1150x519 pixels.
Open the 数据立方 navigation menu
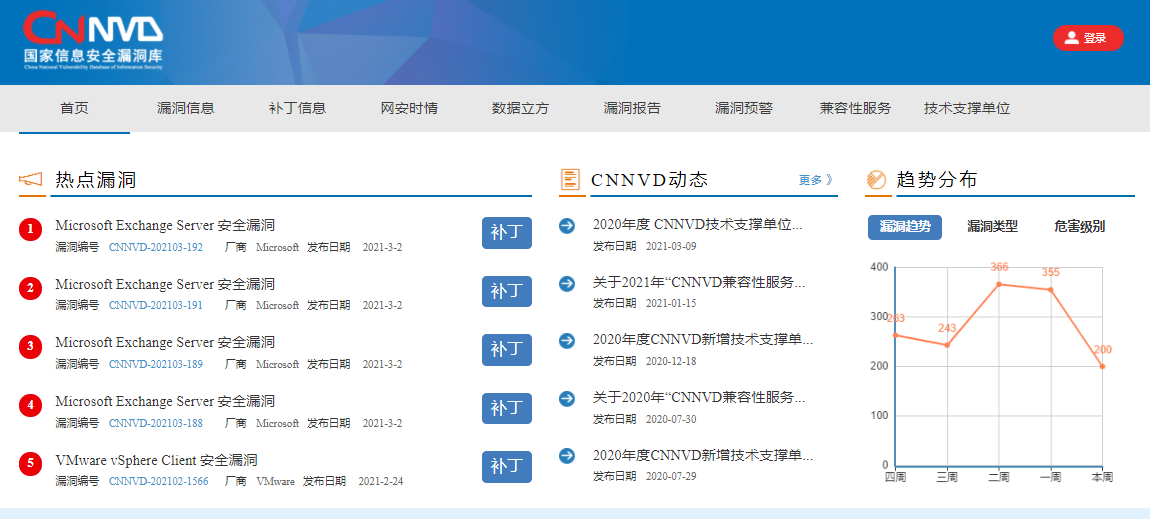point(520,108)
